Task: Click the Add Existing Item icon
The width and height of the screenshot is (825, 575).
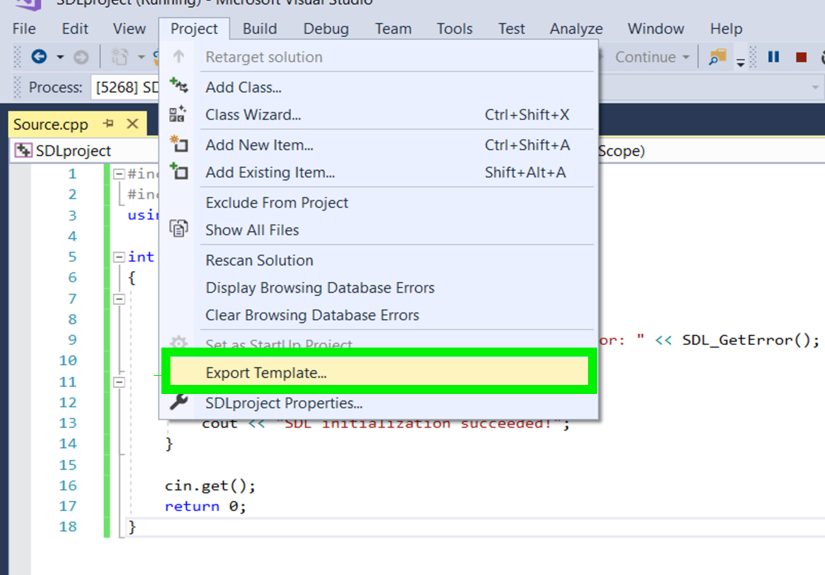Action: pos(178,171)
